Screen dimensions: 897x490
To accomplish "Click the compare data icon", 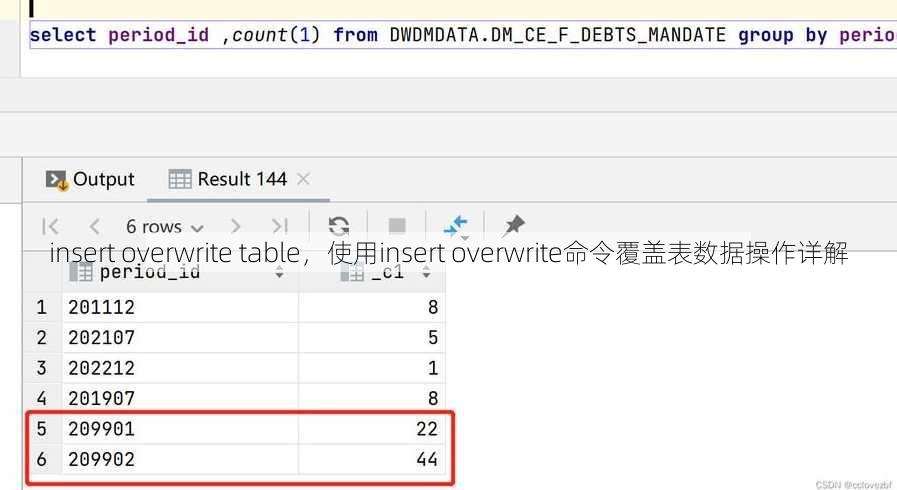I will click(x=456, y=226).
